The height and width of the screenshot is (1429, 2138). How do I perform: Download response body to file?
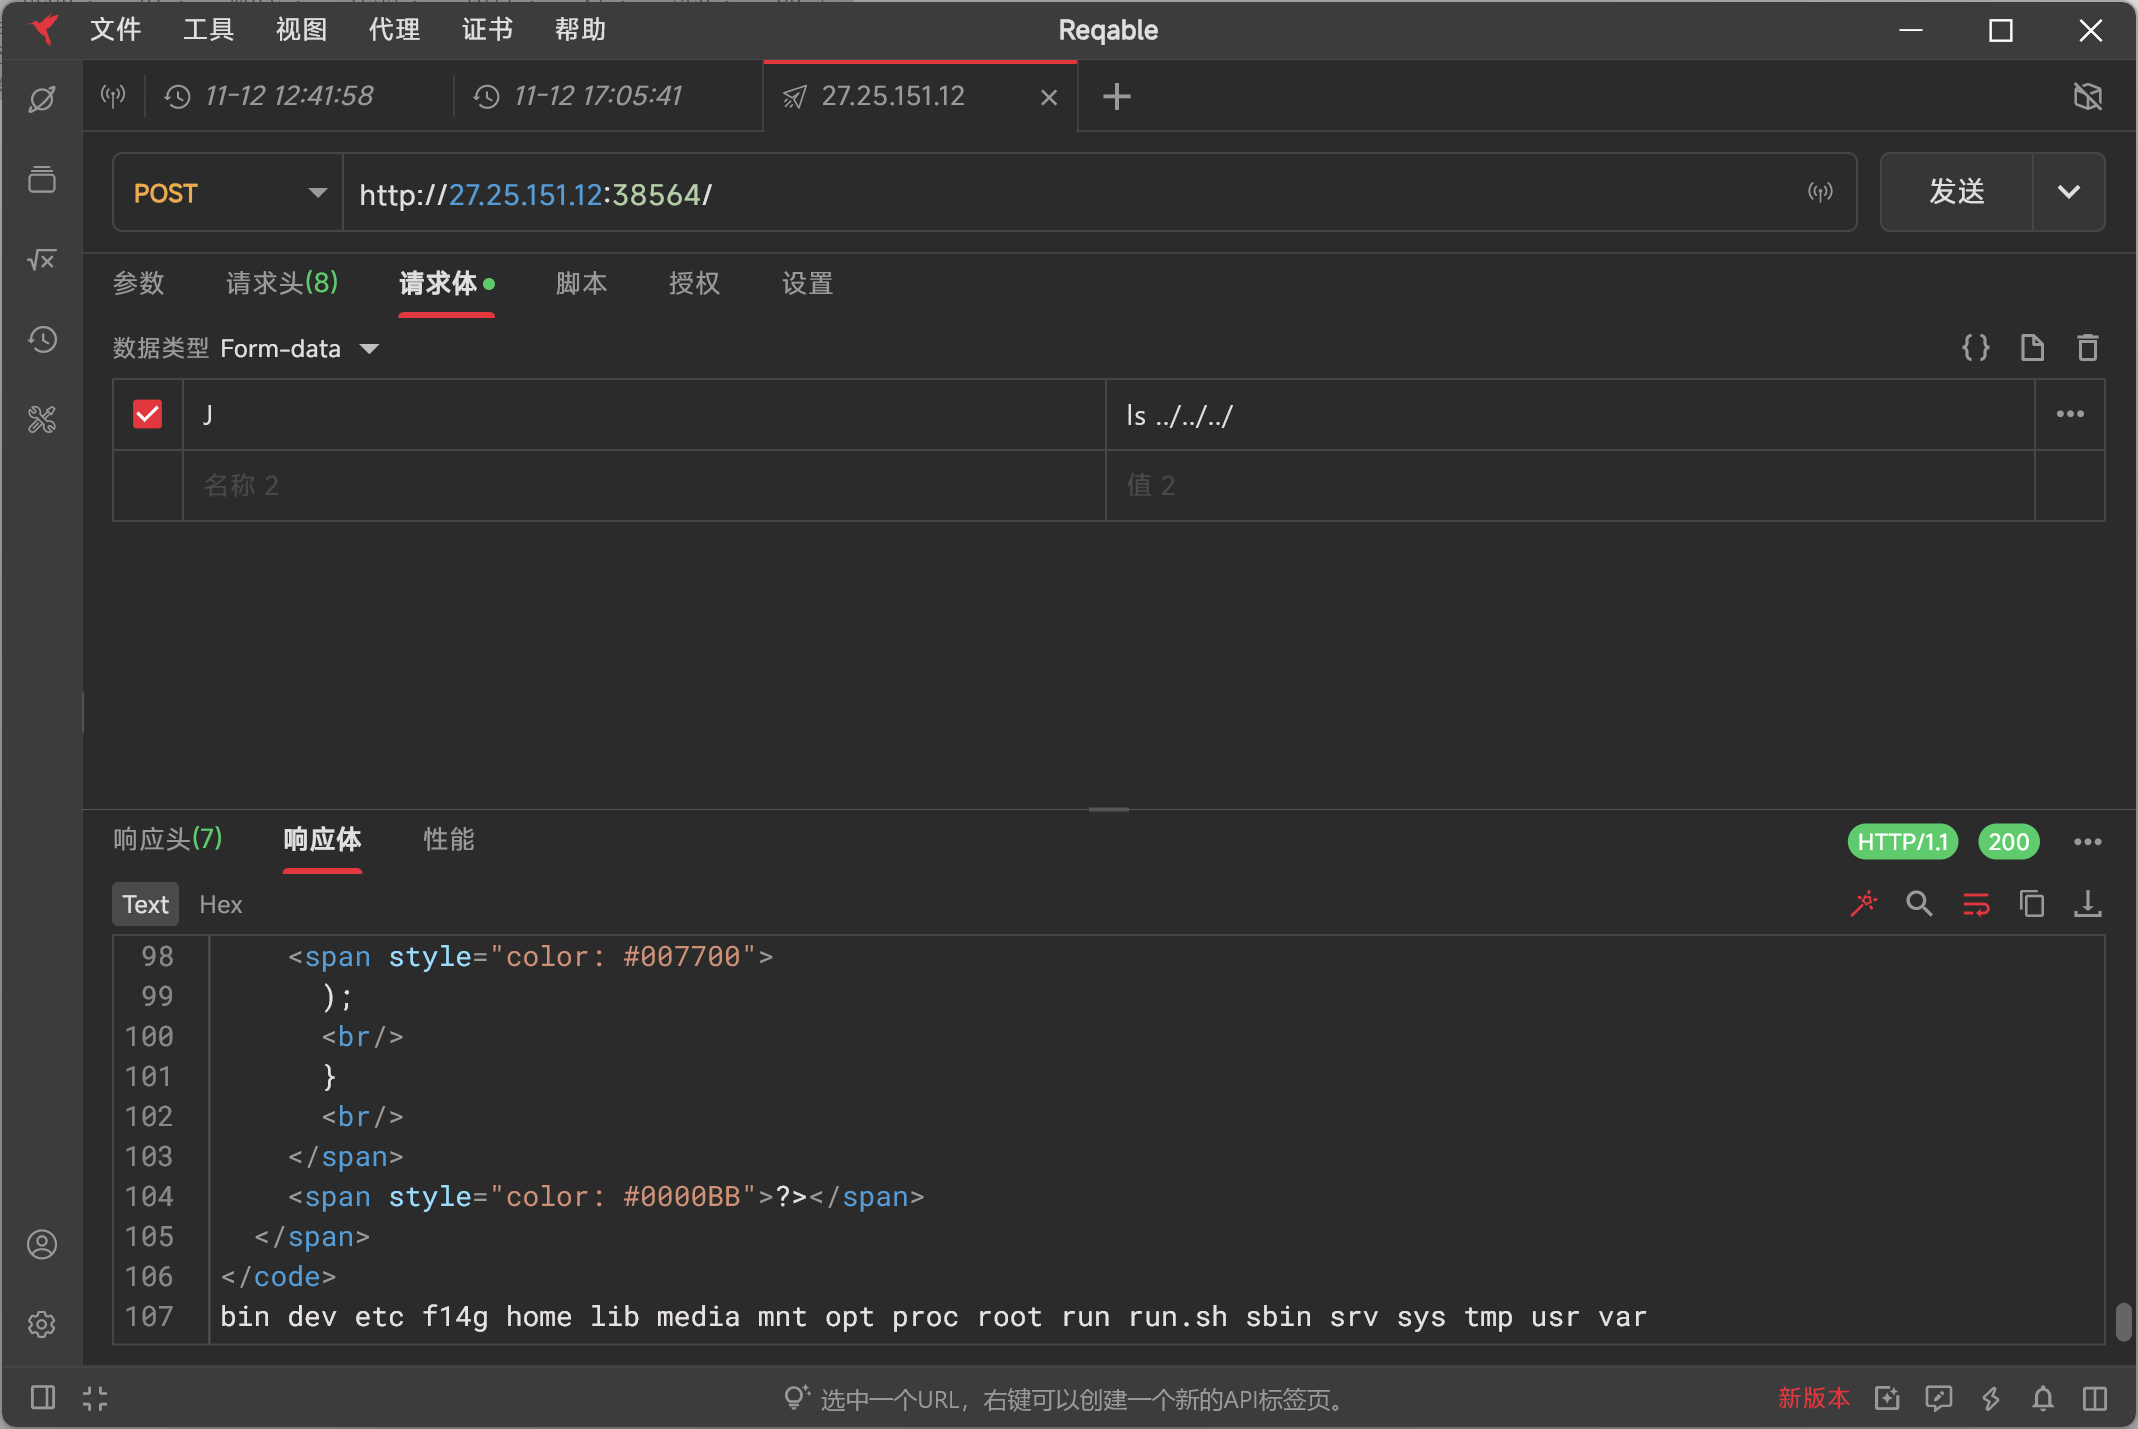coord(2087,904)
